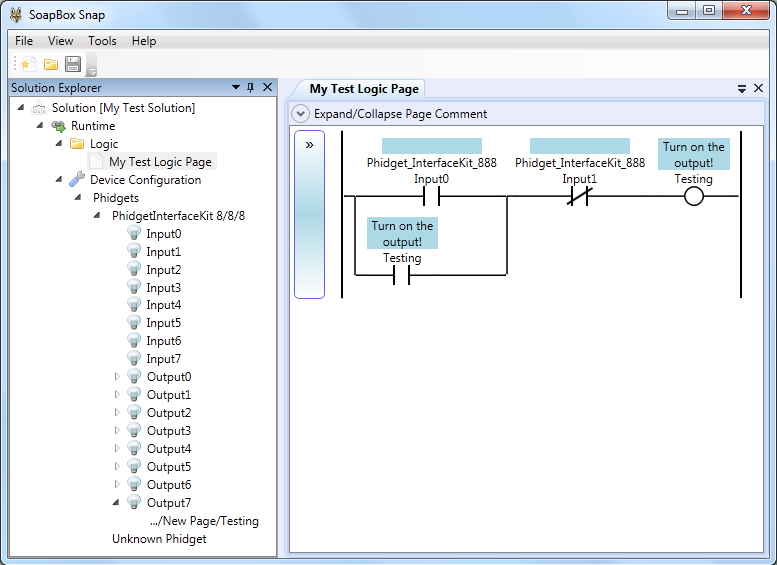Screen dimensions: 777x565
Task: Expand the Output0 tree node
Action: click(x=117, y=377)
